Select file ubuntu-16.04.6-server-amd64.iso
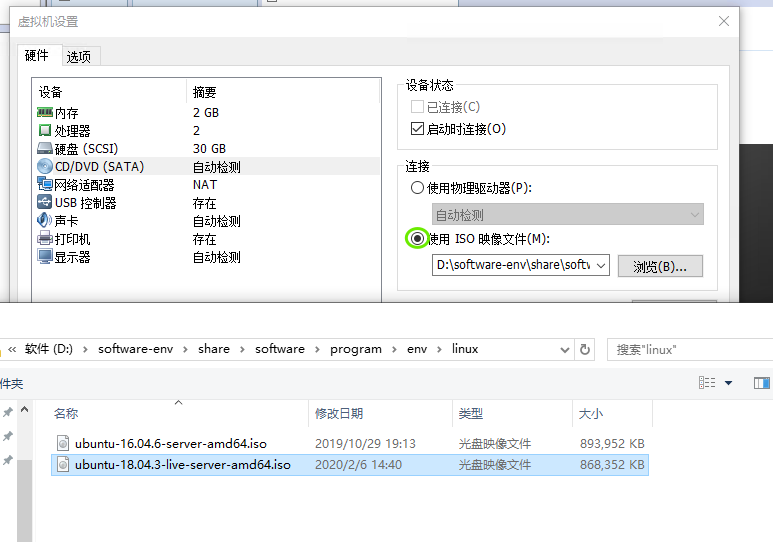This screenshot has width=773, height=542. (x=171, y=443)
